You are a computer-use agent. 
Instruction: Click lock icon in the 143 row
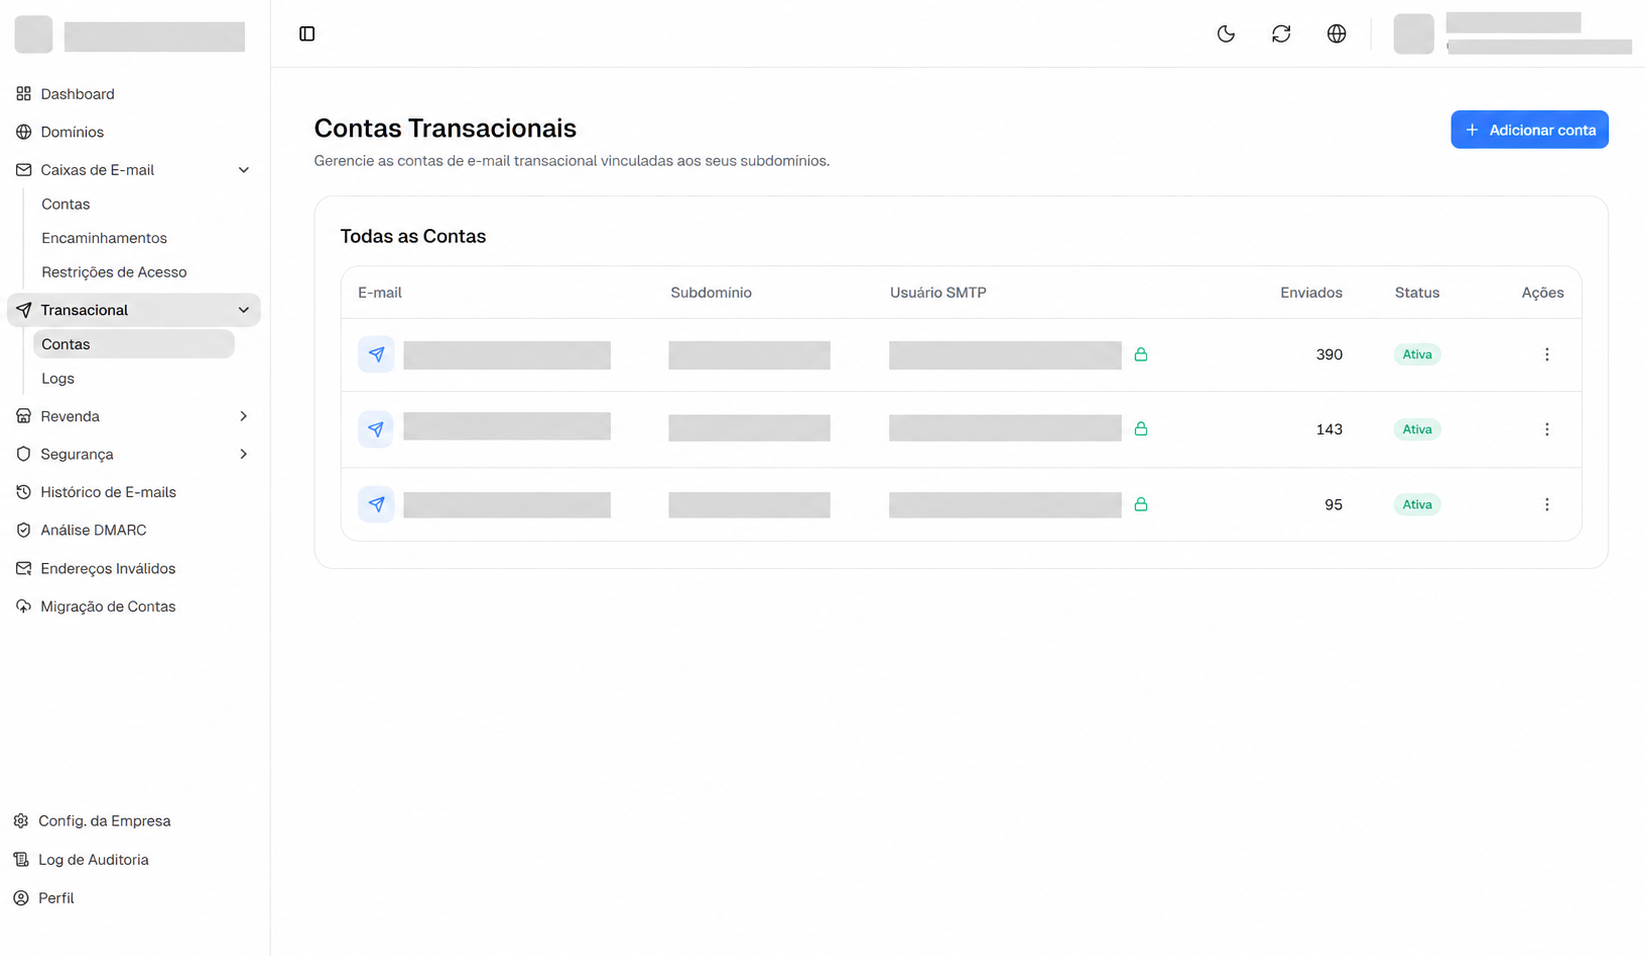[x=1140, y=429]
